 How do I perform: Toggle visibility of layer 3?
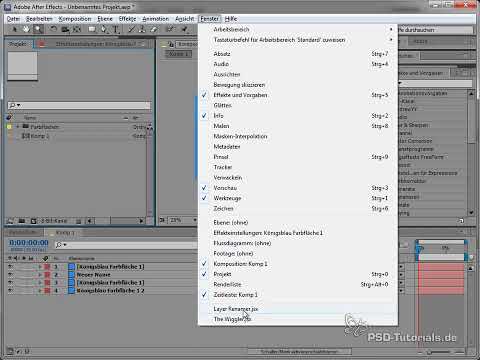click(10, 282)
